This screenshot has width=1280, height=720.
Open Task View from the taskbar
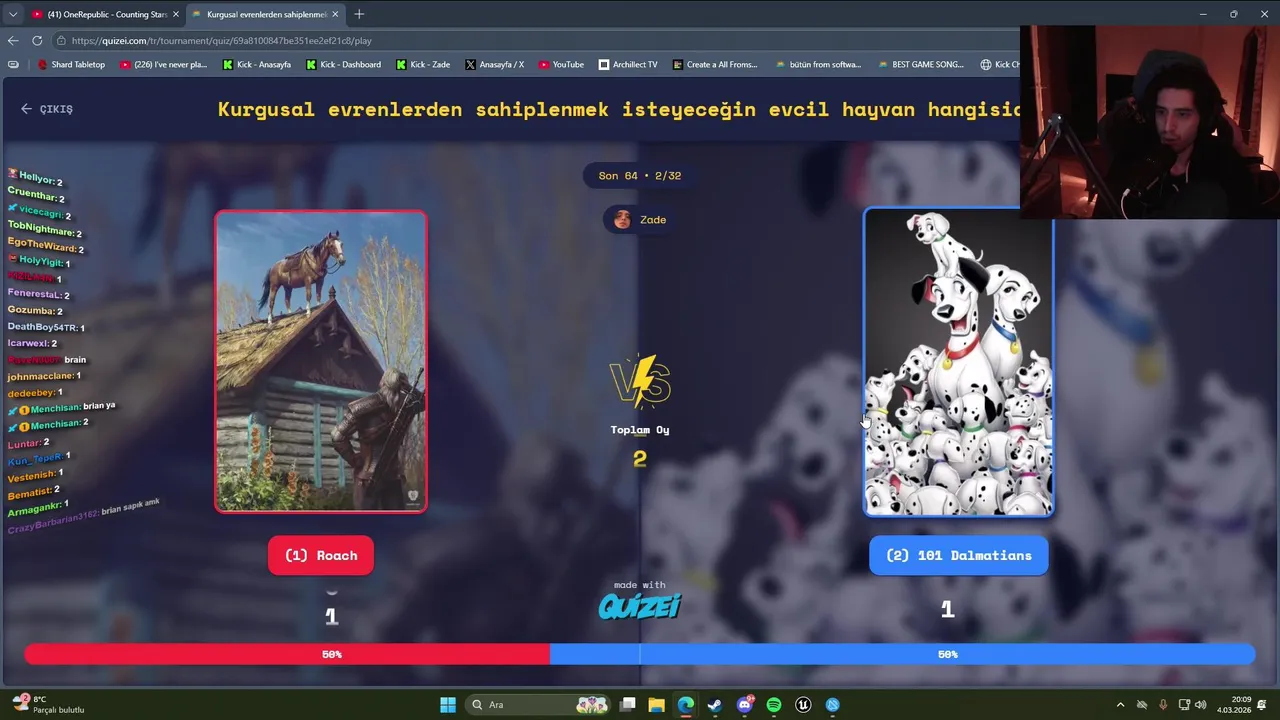[x=627, y=705]
